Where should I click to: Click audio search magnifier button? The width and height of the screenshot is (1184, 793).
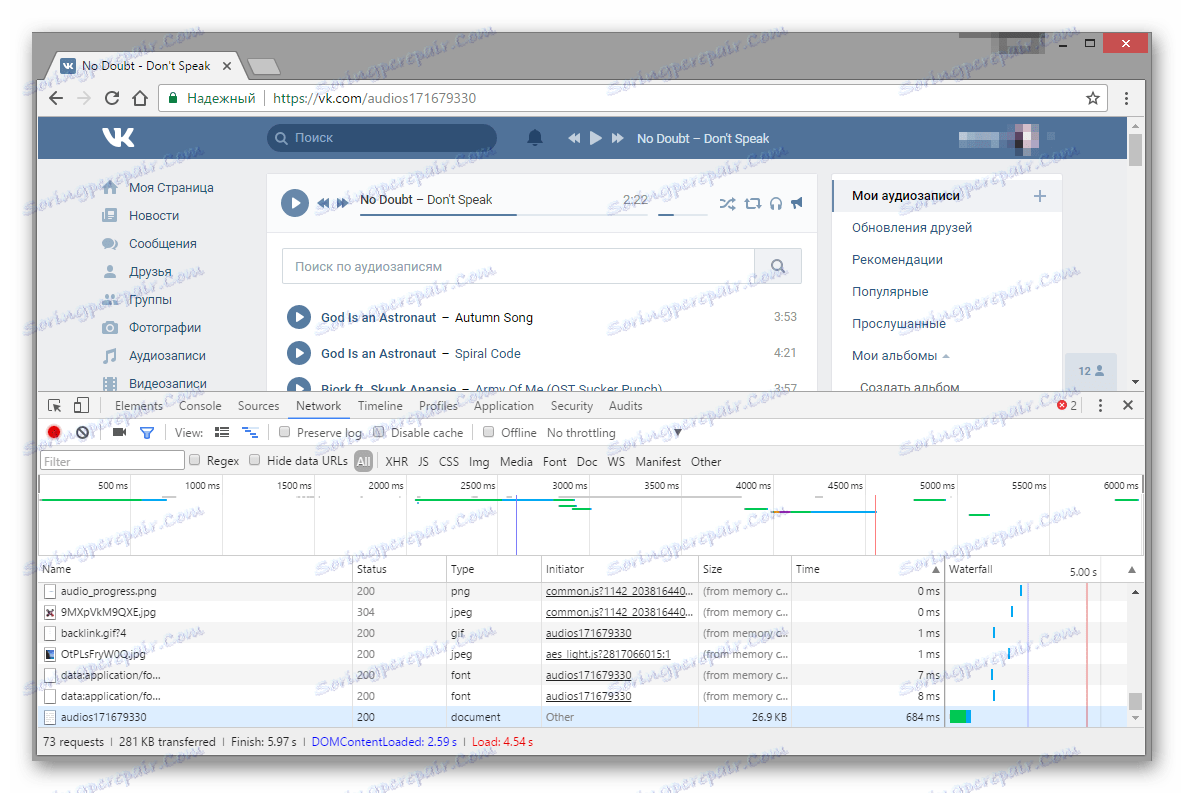[778, 266]
